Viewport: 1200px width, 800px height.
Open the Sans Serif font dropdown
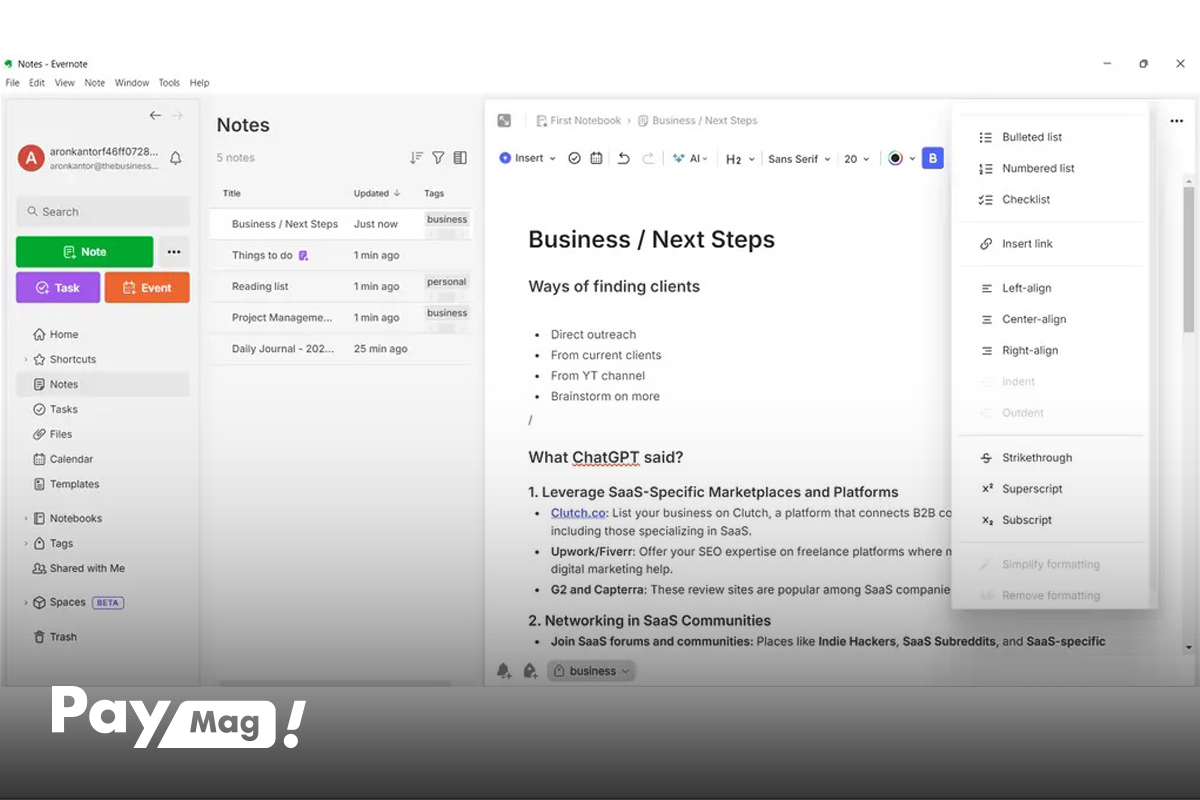tap(798, 158)
